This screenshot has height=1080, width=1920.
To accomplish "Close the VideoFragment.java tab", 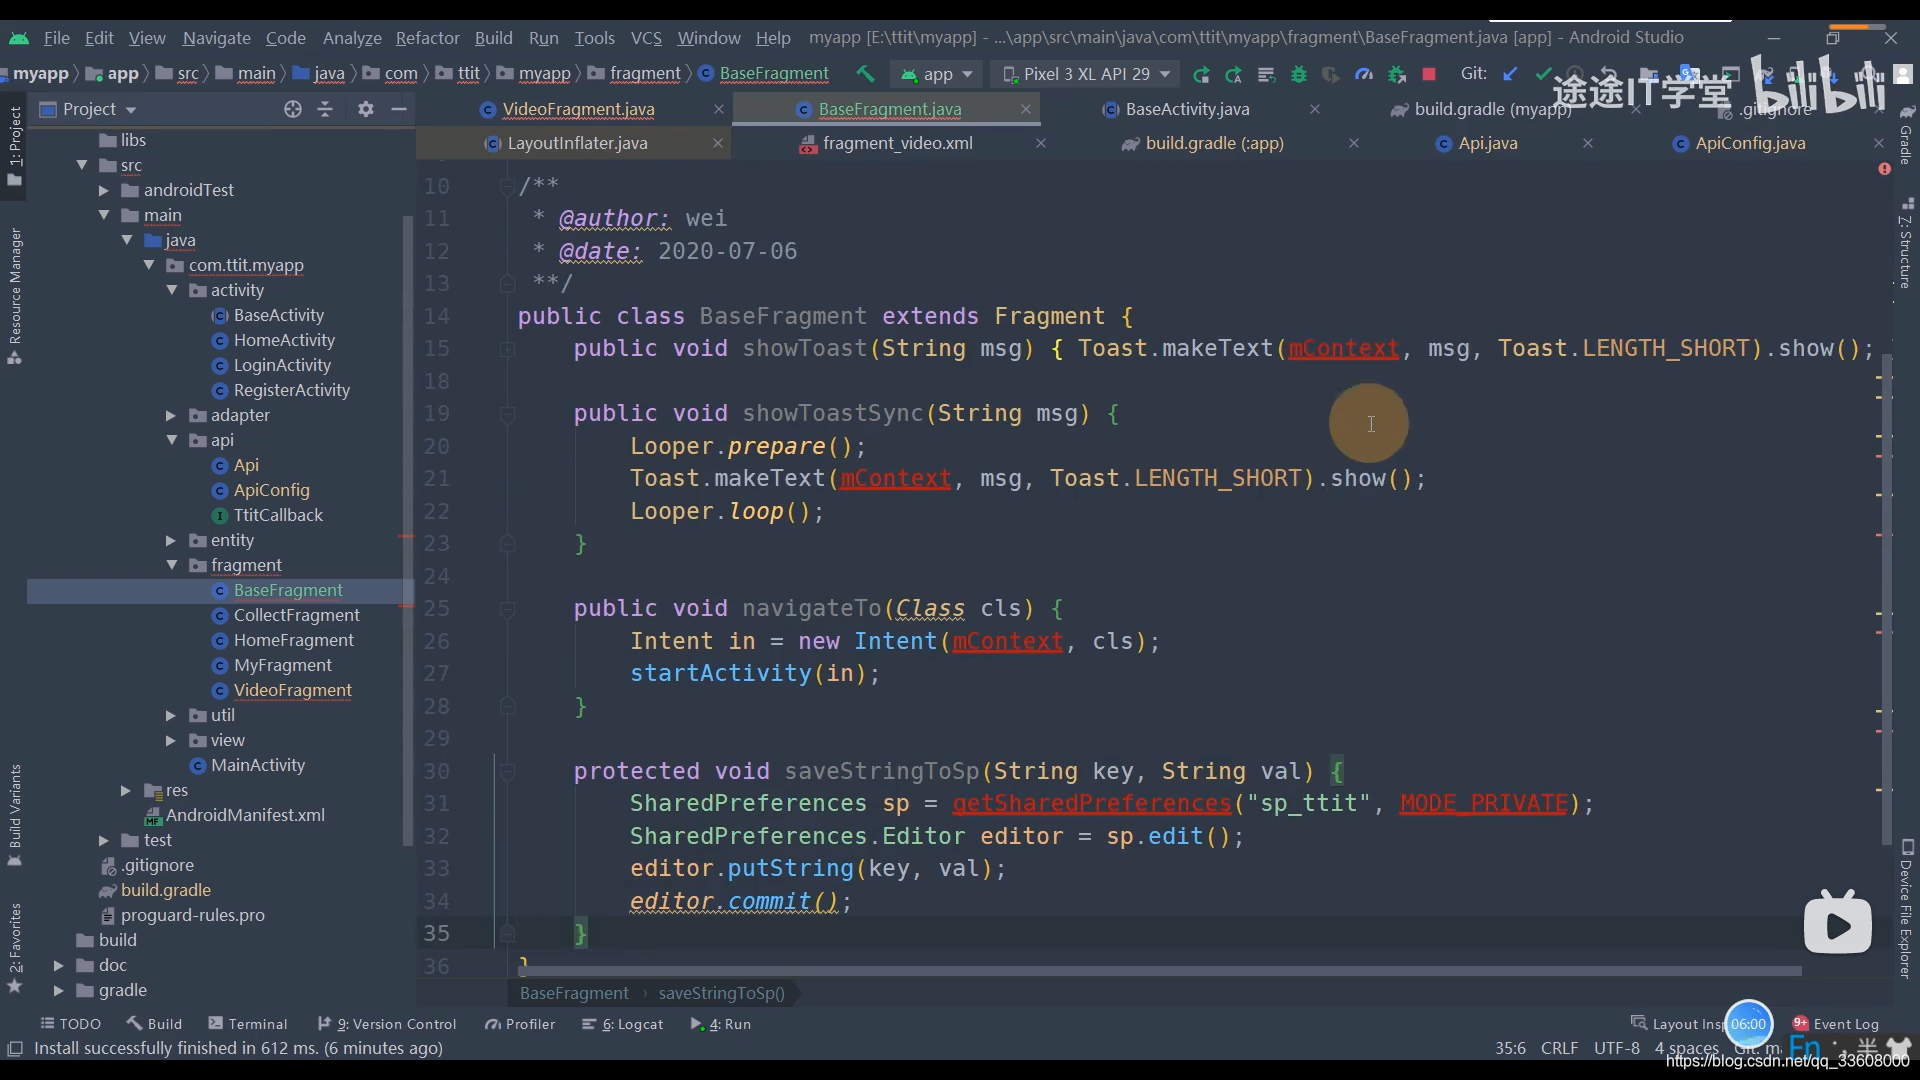I will (718, 109).
